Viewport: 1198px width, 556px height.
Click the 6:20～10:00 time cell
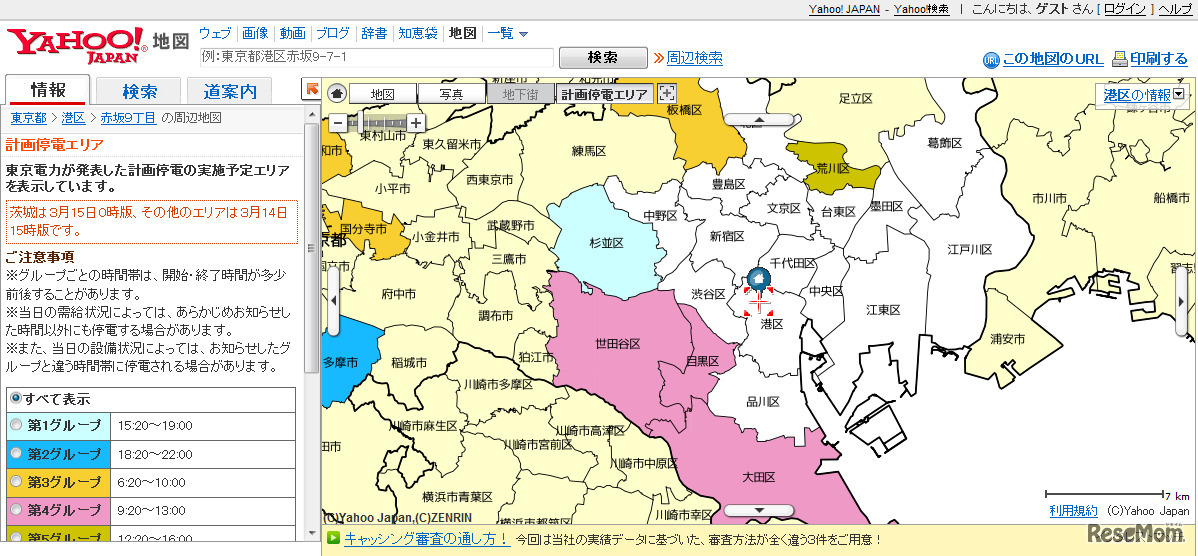pyautogui.click(x=202, y=483)
